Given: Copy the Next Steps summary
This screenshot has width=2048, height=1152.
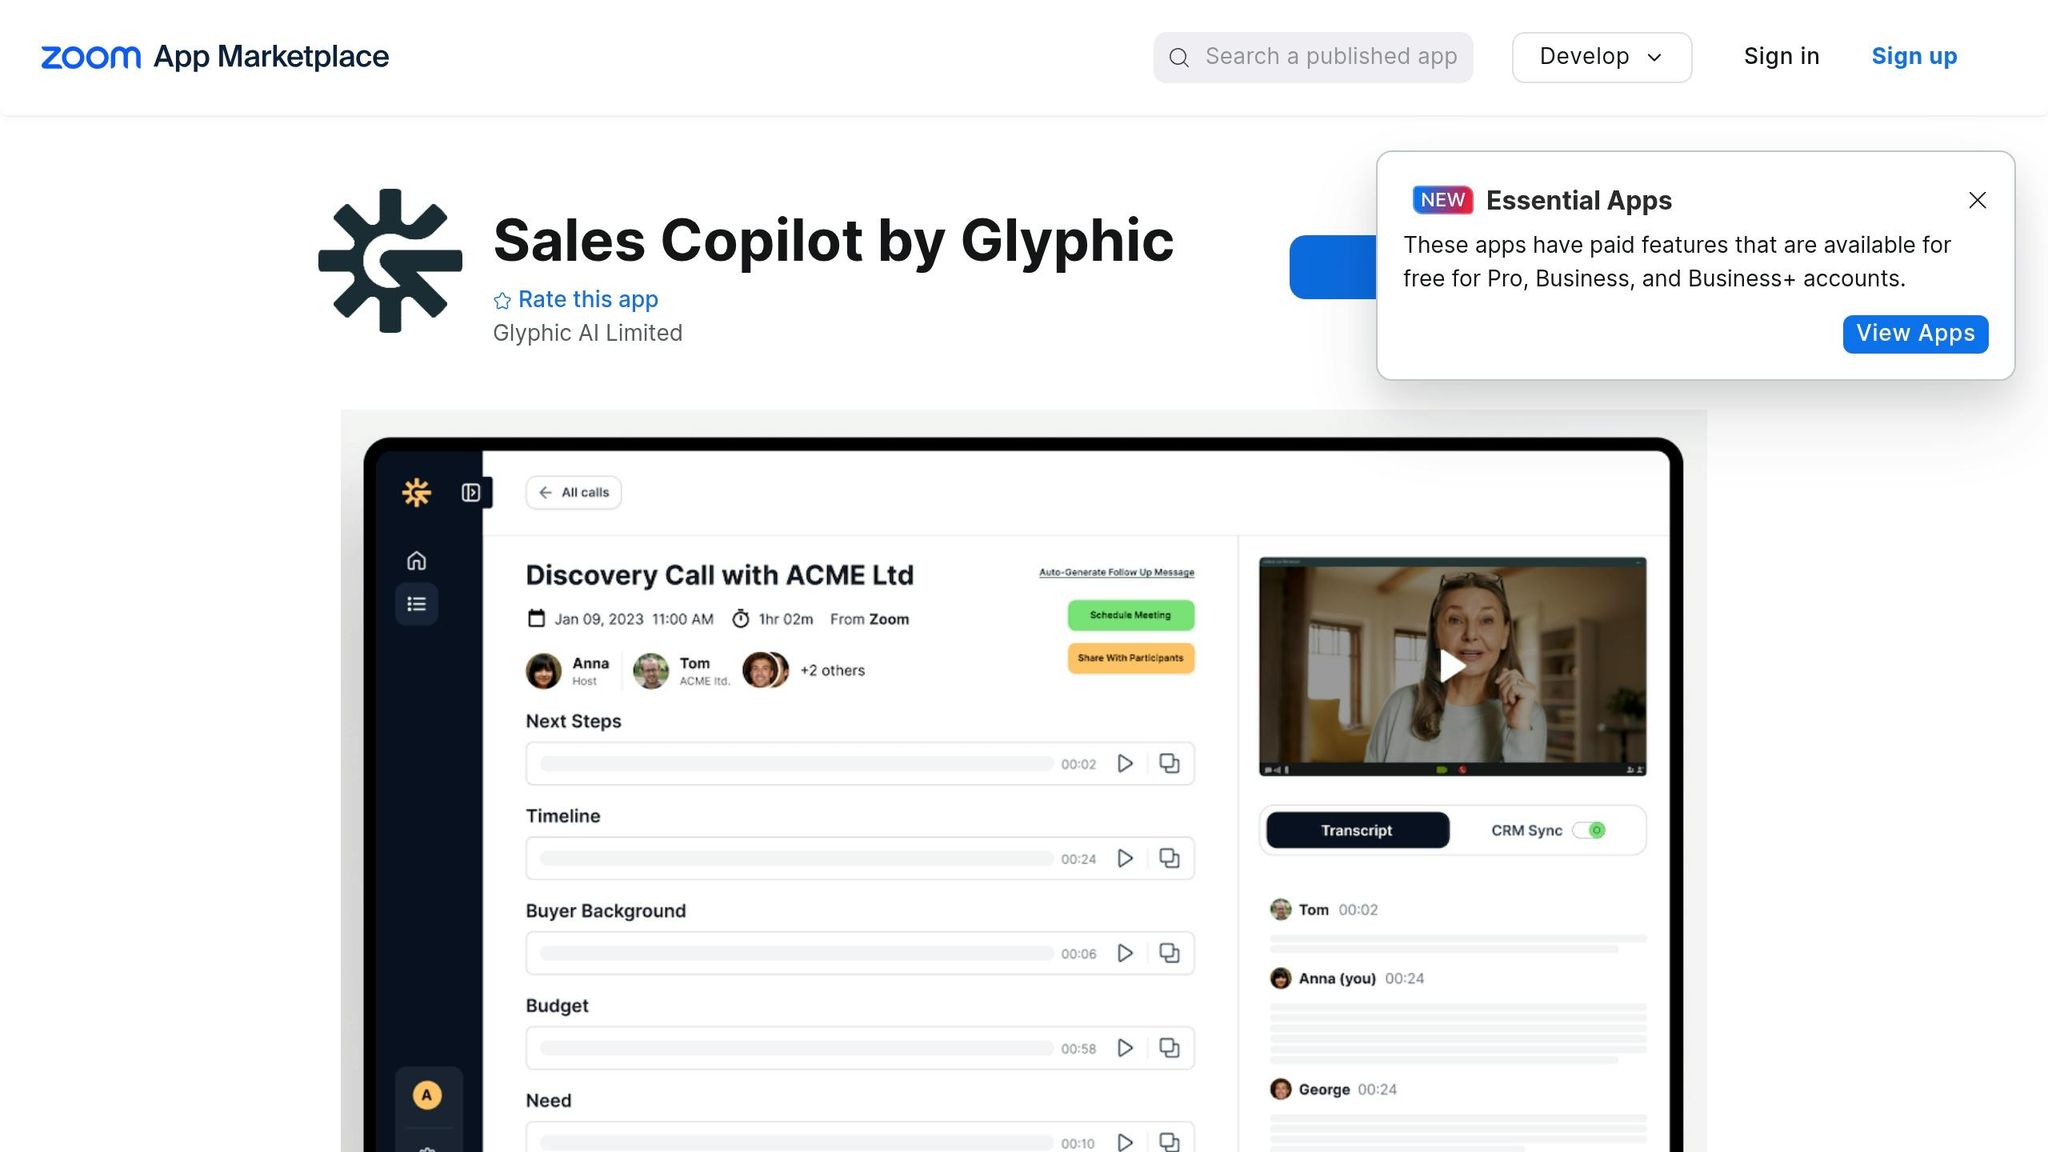Looking at the screenshot, I should (x=1169, y=763).
